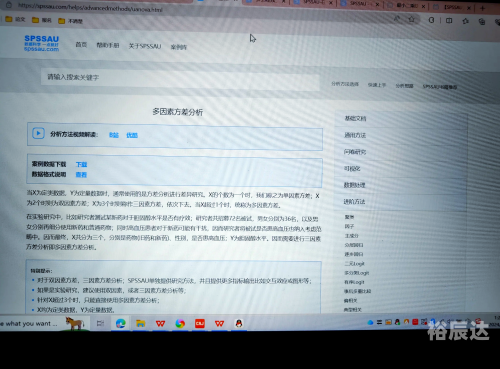Open the third bookmarks folder
Image resolution: width=500 pixels, height=369 pixels.
pos(70,21)
